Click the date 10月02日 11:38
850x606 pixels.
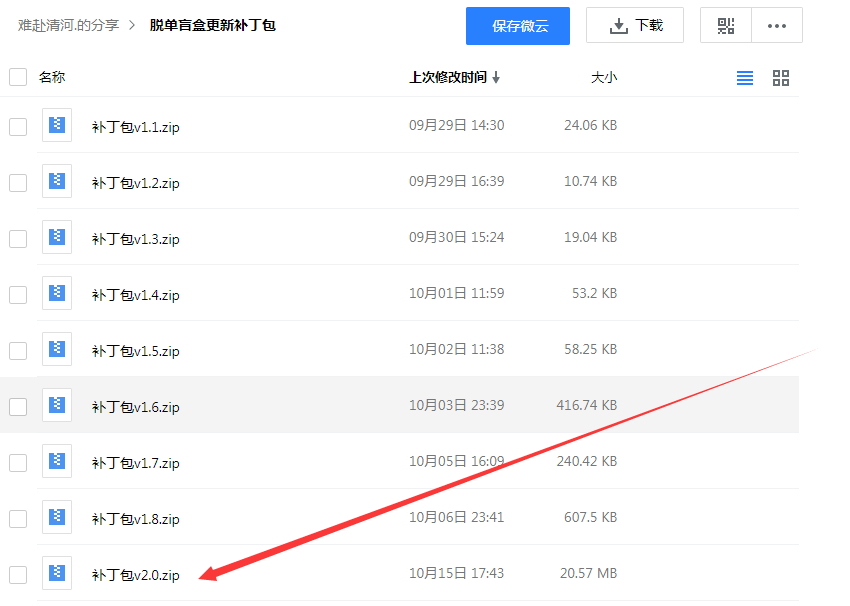(x=456, y=349)
